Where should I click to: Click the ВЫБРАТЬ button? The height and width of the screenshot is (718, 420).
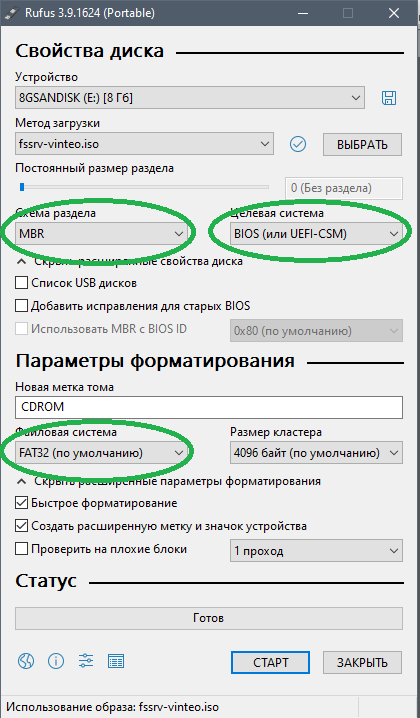coord(362,145)
